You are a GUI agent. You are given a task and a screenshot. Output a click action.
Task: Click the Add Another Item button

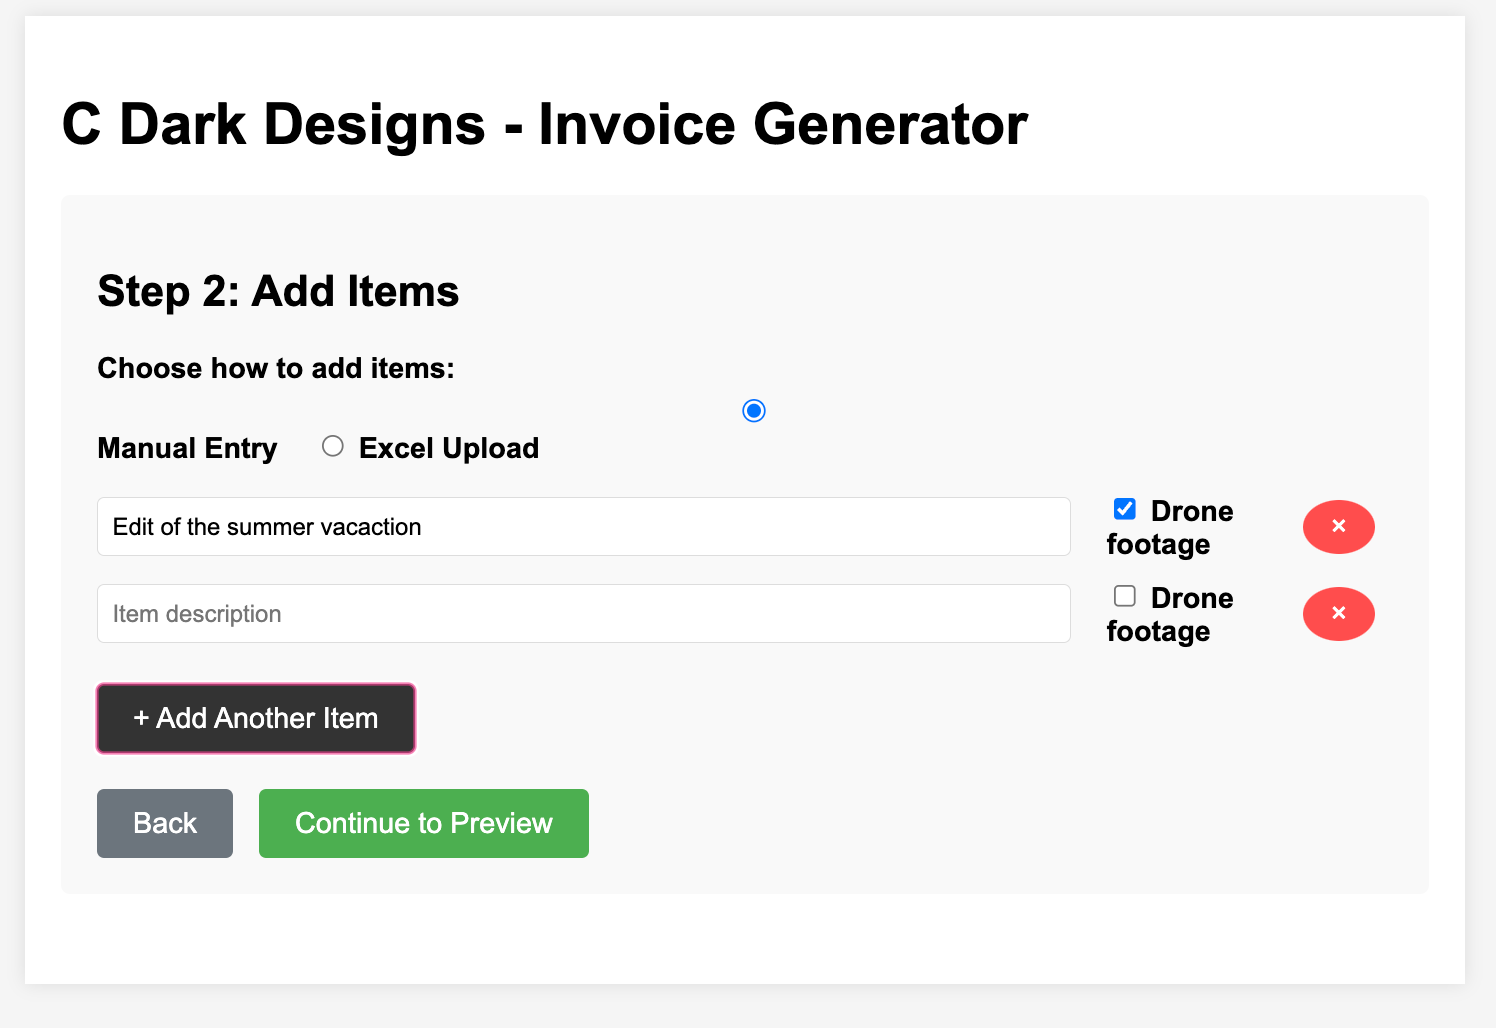coord(256,718)
